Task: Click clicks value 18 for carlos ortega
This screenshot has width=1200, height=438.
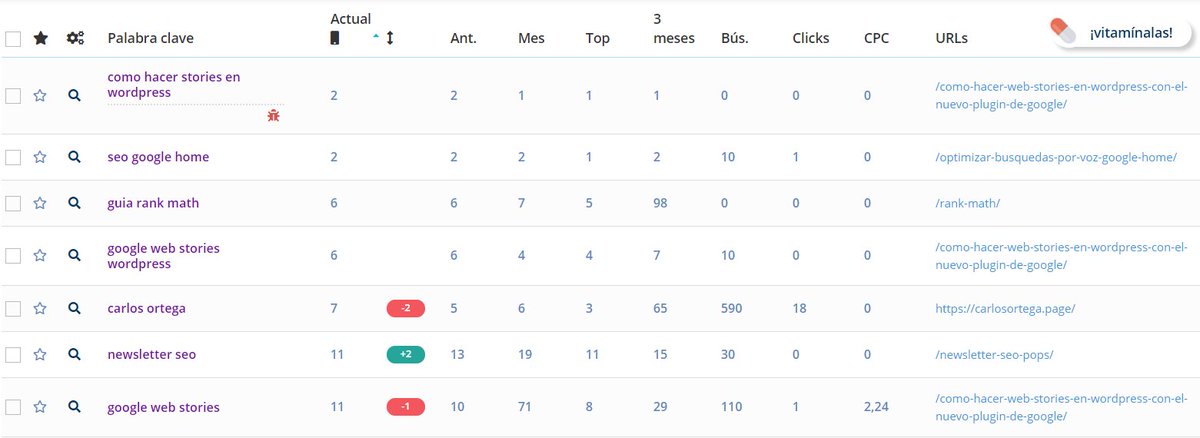Action: (x=799, y=309)
